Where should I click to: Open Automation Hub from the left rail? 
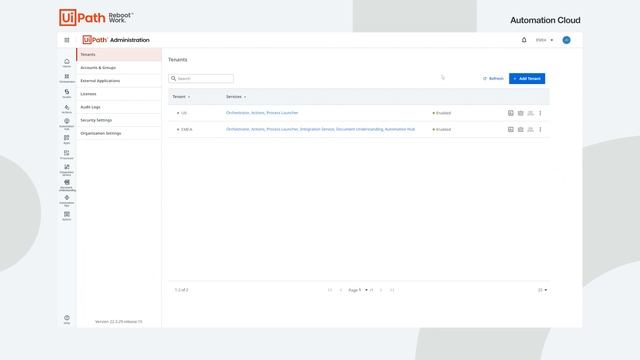pos(67,124)
